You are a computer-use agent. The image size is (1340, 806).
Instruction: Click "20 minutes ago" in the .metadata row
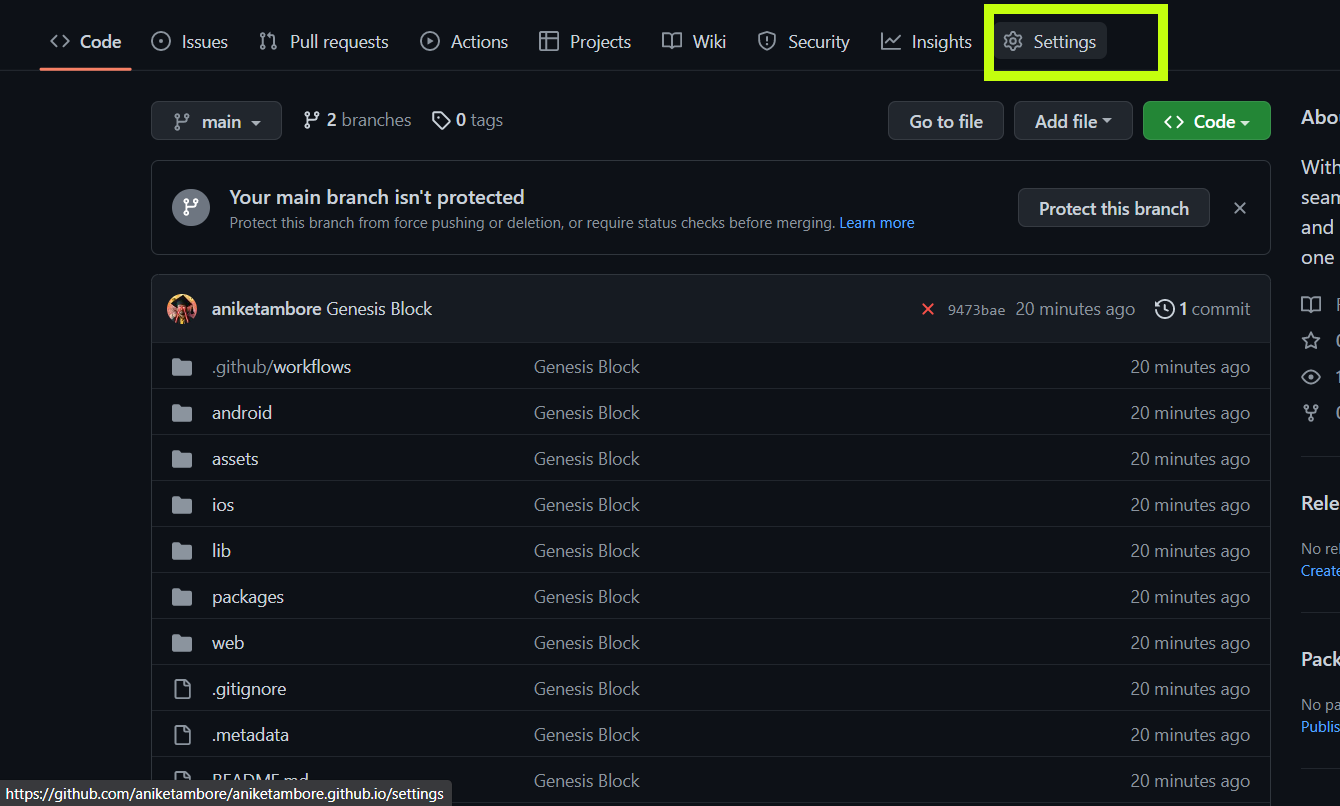coord(1190,735)
